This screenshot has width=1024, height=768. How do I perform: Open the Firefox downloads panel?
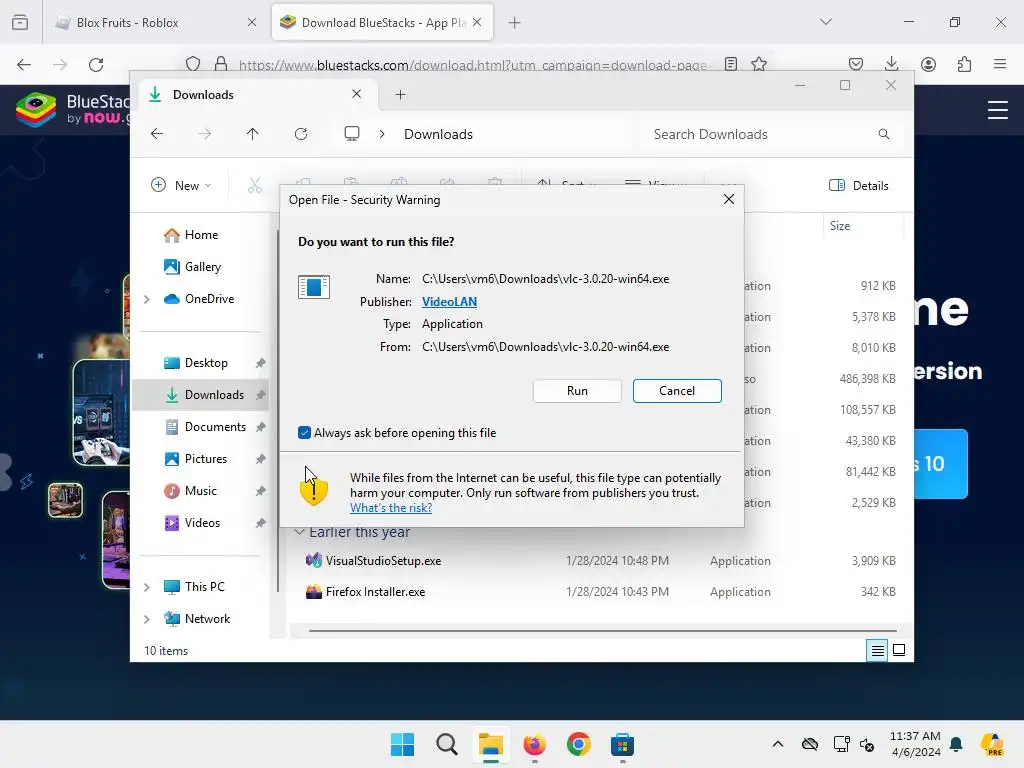click(891, 64)
